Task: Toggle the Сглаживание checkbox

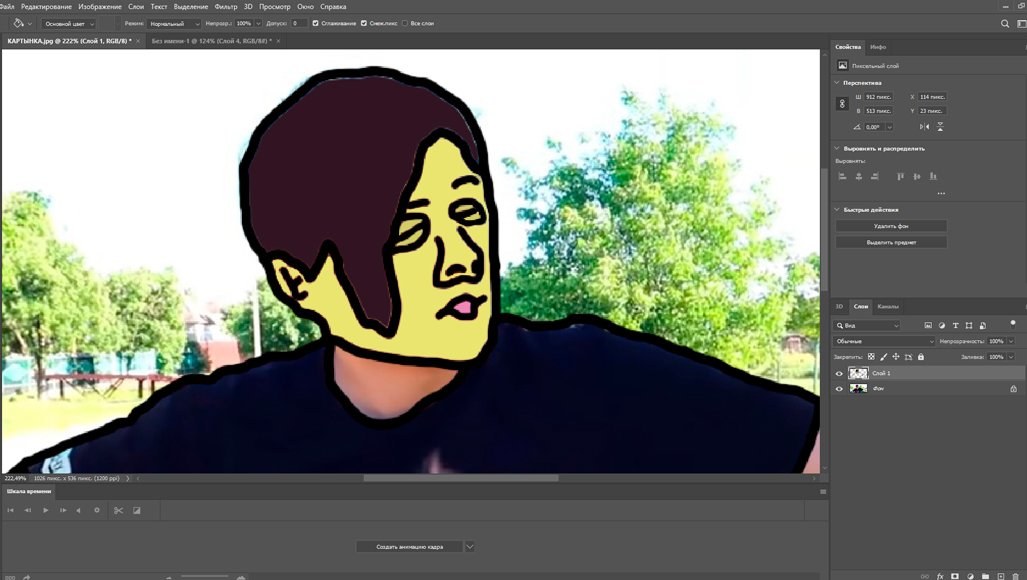Action: pos(316,23)
